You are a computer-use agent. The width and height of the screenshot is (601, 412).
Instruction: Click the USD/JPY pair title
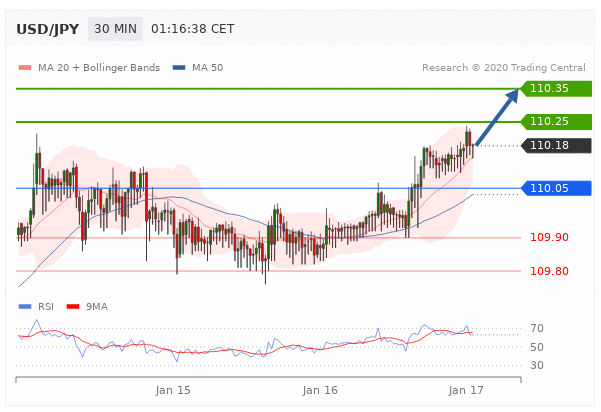point(48,29)
